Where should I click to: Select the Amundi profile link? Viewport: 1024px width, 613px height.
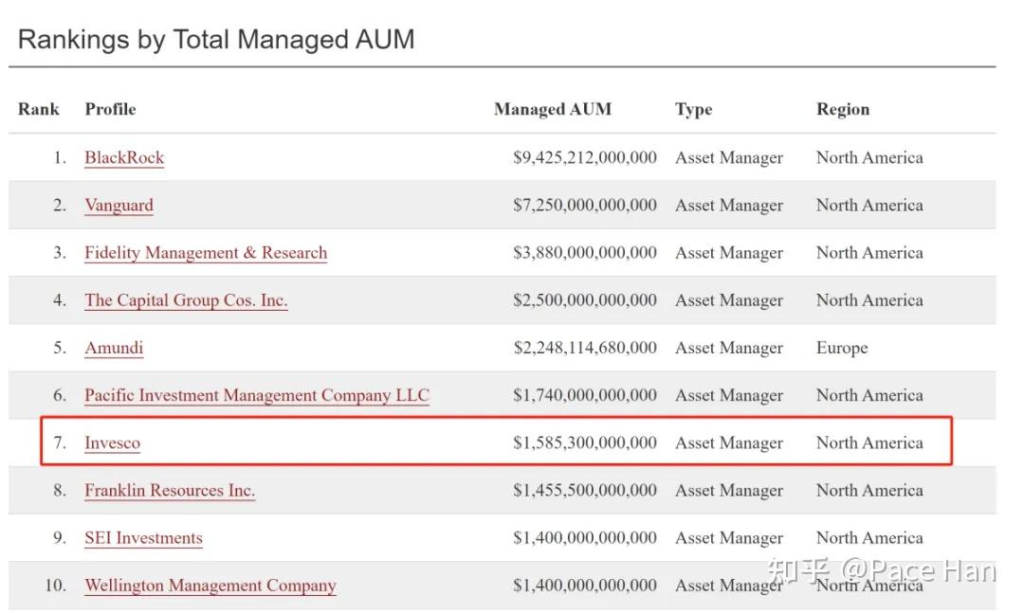pyautogui.click(x=114, y=348)
